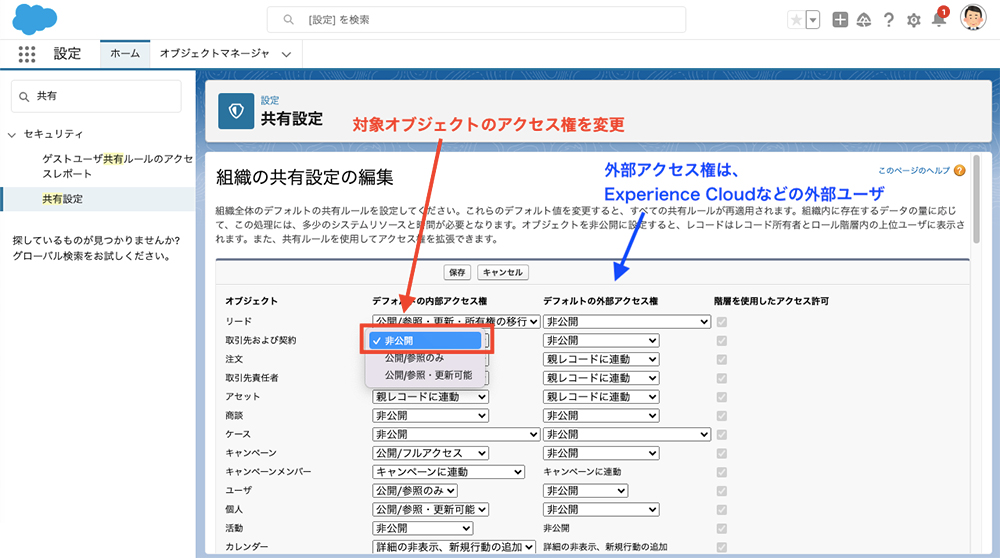This screenshot has width=1000, height=558.
Task: Toggle hierarchy access checkbox for アセット
Action: (x=722, y=397)
